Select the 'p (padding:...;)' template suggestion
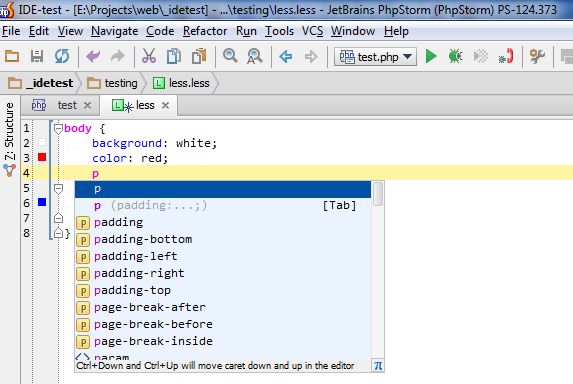Image resolution: width=573 pixels, height=384 pixels. pos(223,206)
